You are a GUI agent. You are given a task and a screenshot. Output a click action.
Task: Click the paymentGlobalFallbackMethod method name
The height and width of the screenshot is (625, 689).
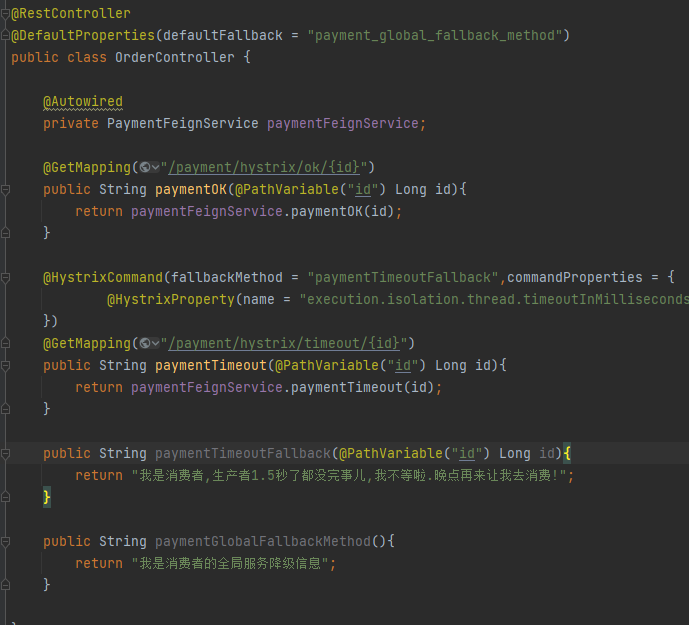[x=263, y=541]
